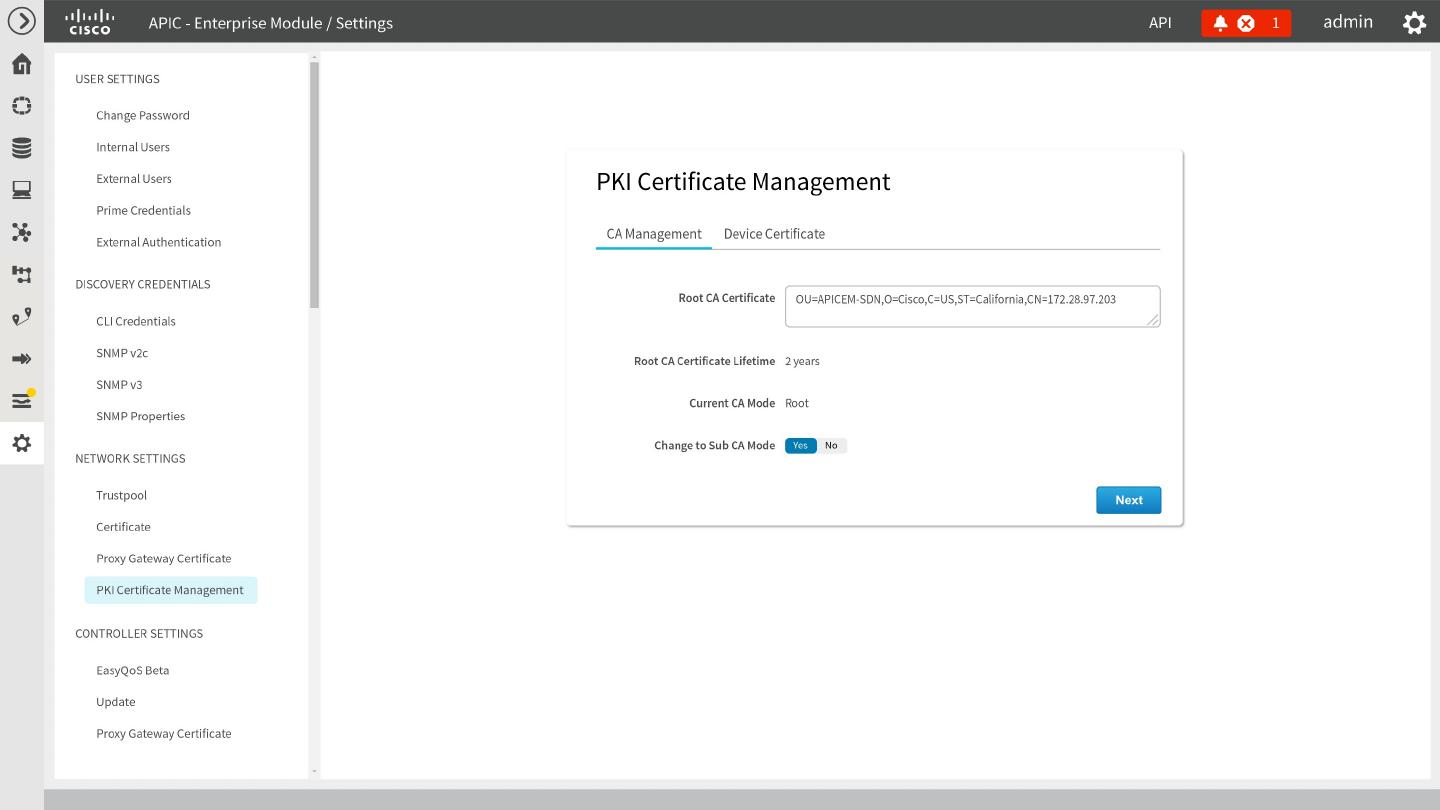Open Update under Controller Settings
This screenshot has height=810, width=1440.
pos(116,702)
